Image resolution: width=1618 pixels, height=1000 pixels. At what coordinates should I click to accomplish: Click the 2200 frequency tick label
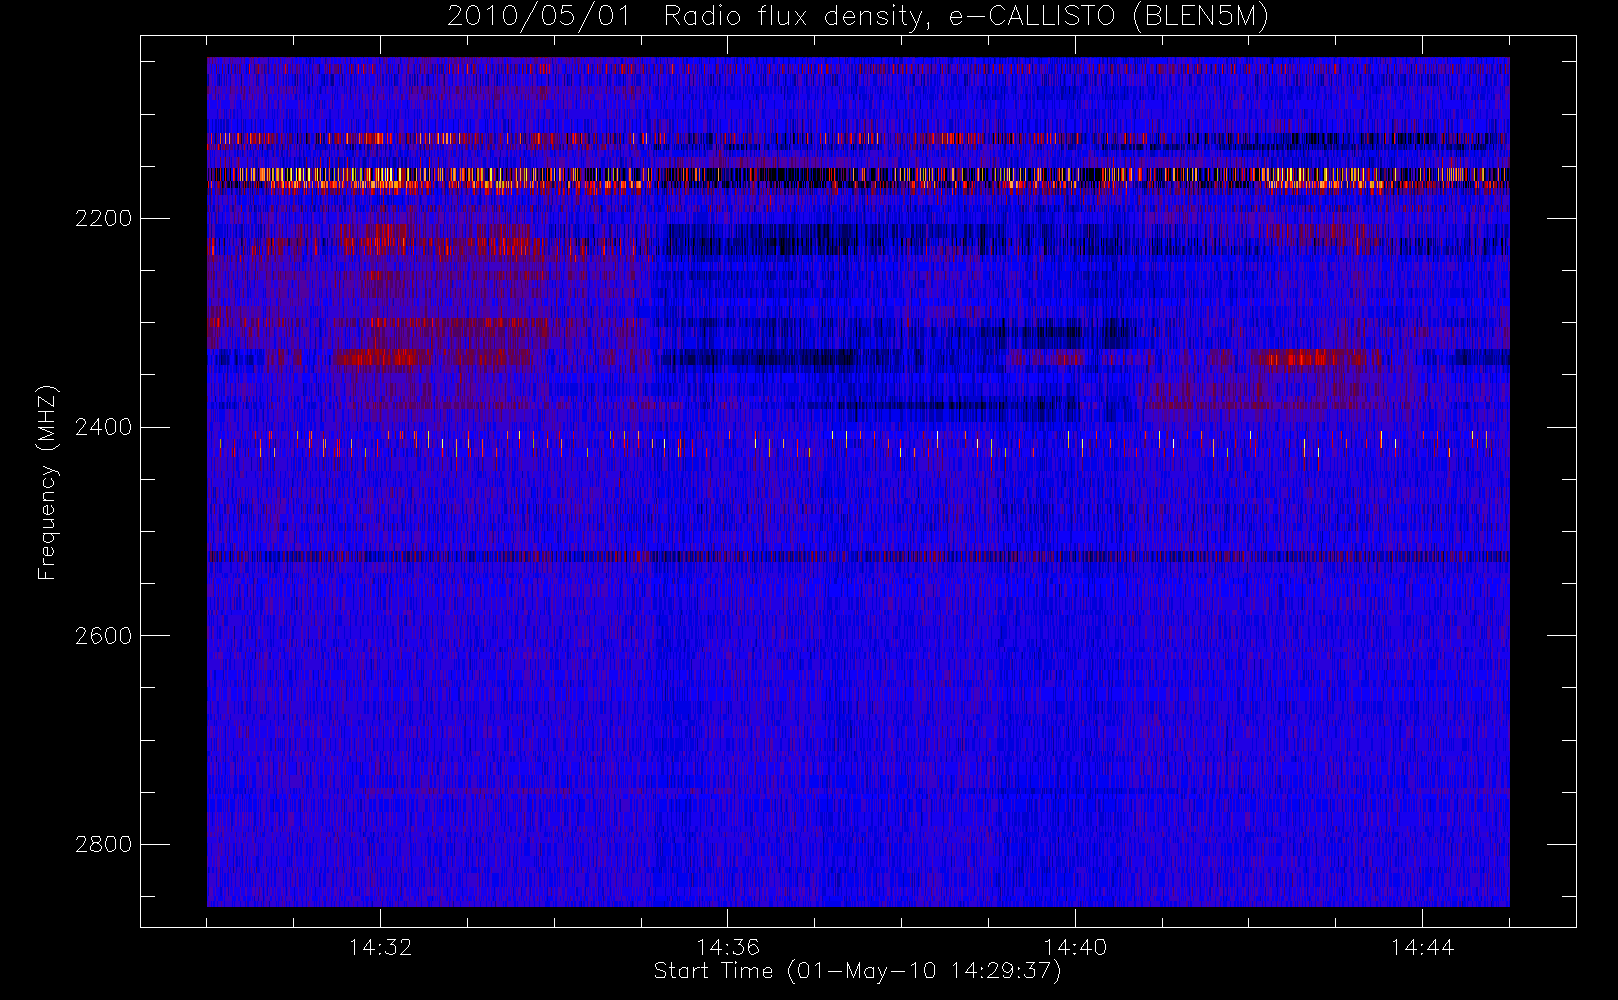pos(103,218)
